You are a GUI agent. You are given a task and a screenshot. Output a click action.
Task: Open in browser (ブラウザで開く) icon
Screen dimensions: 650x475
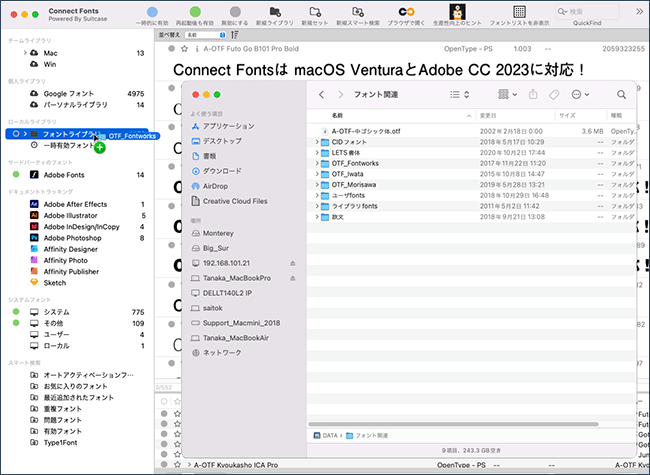406,12
